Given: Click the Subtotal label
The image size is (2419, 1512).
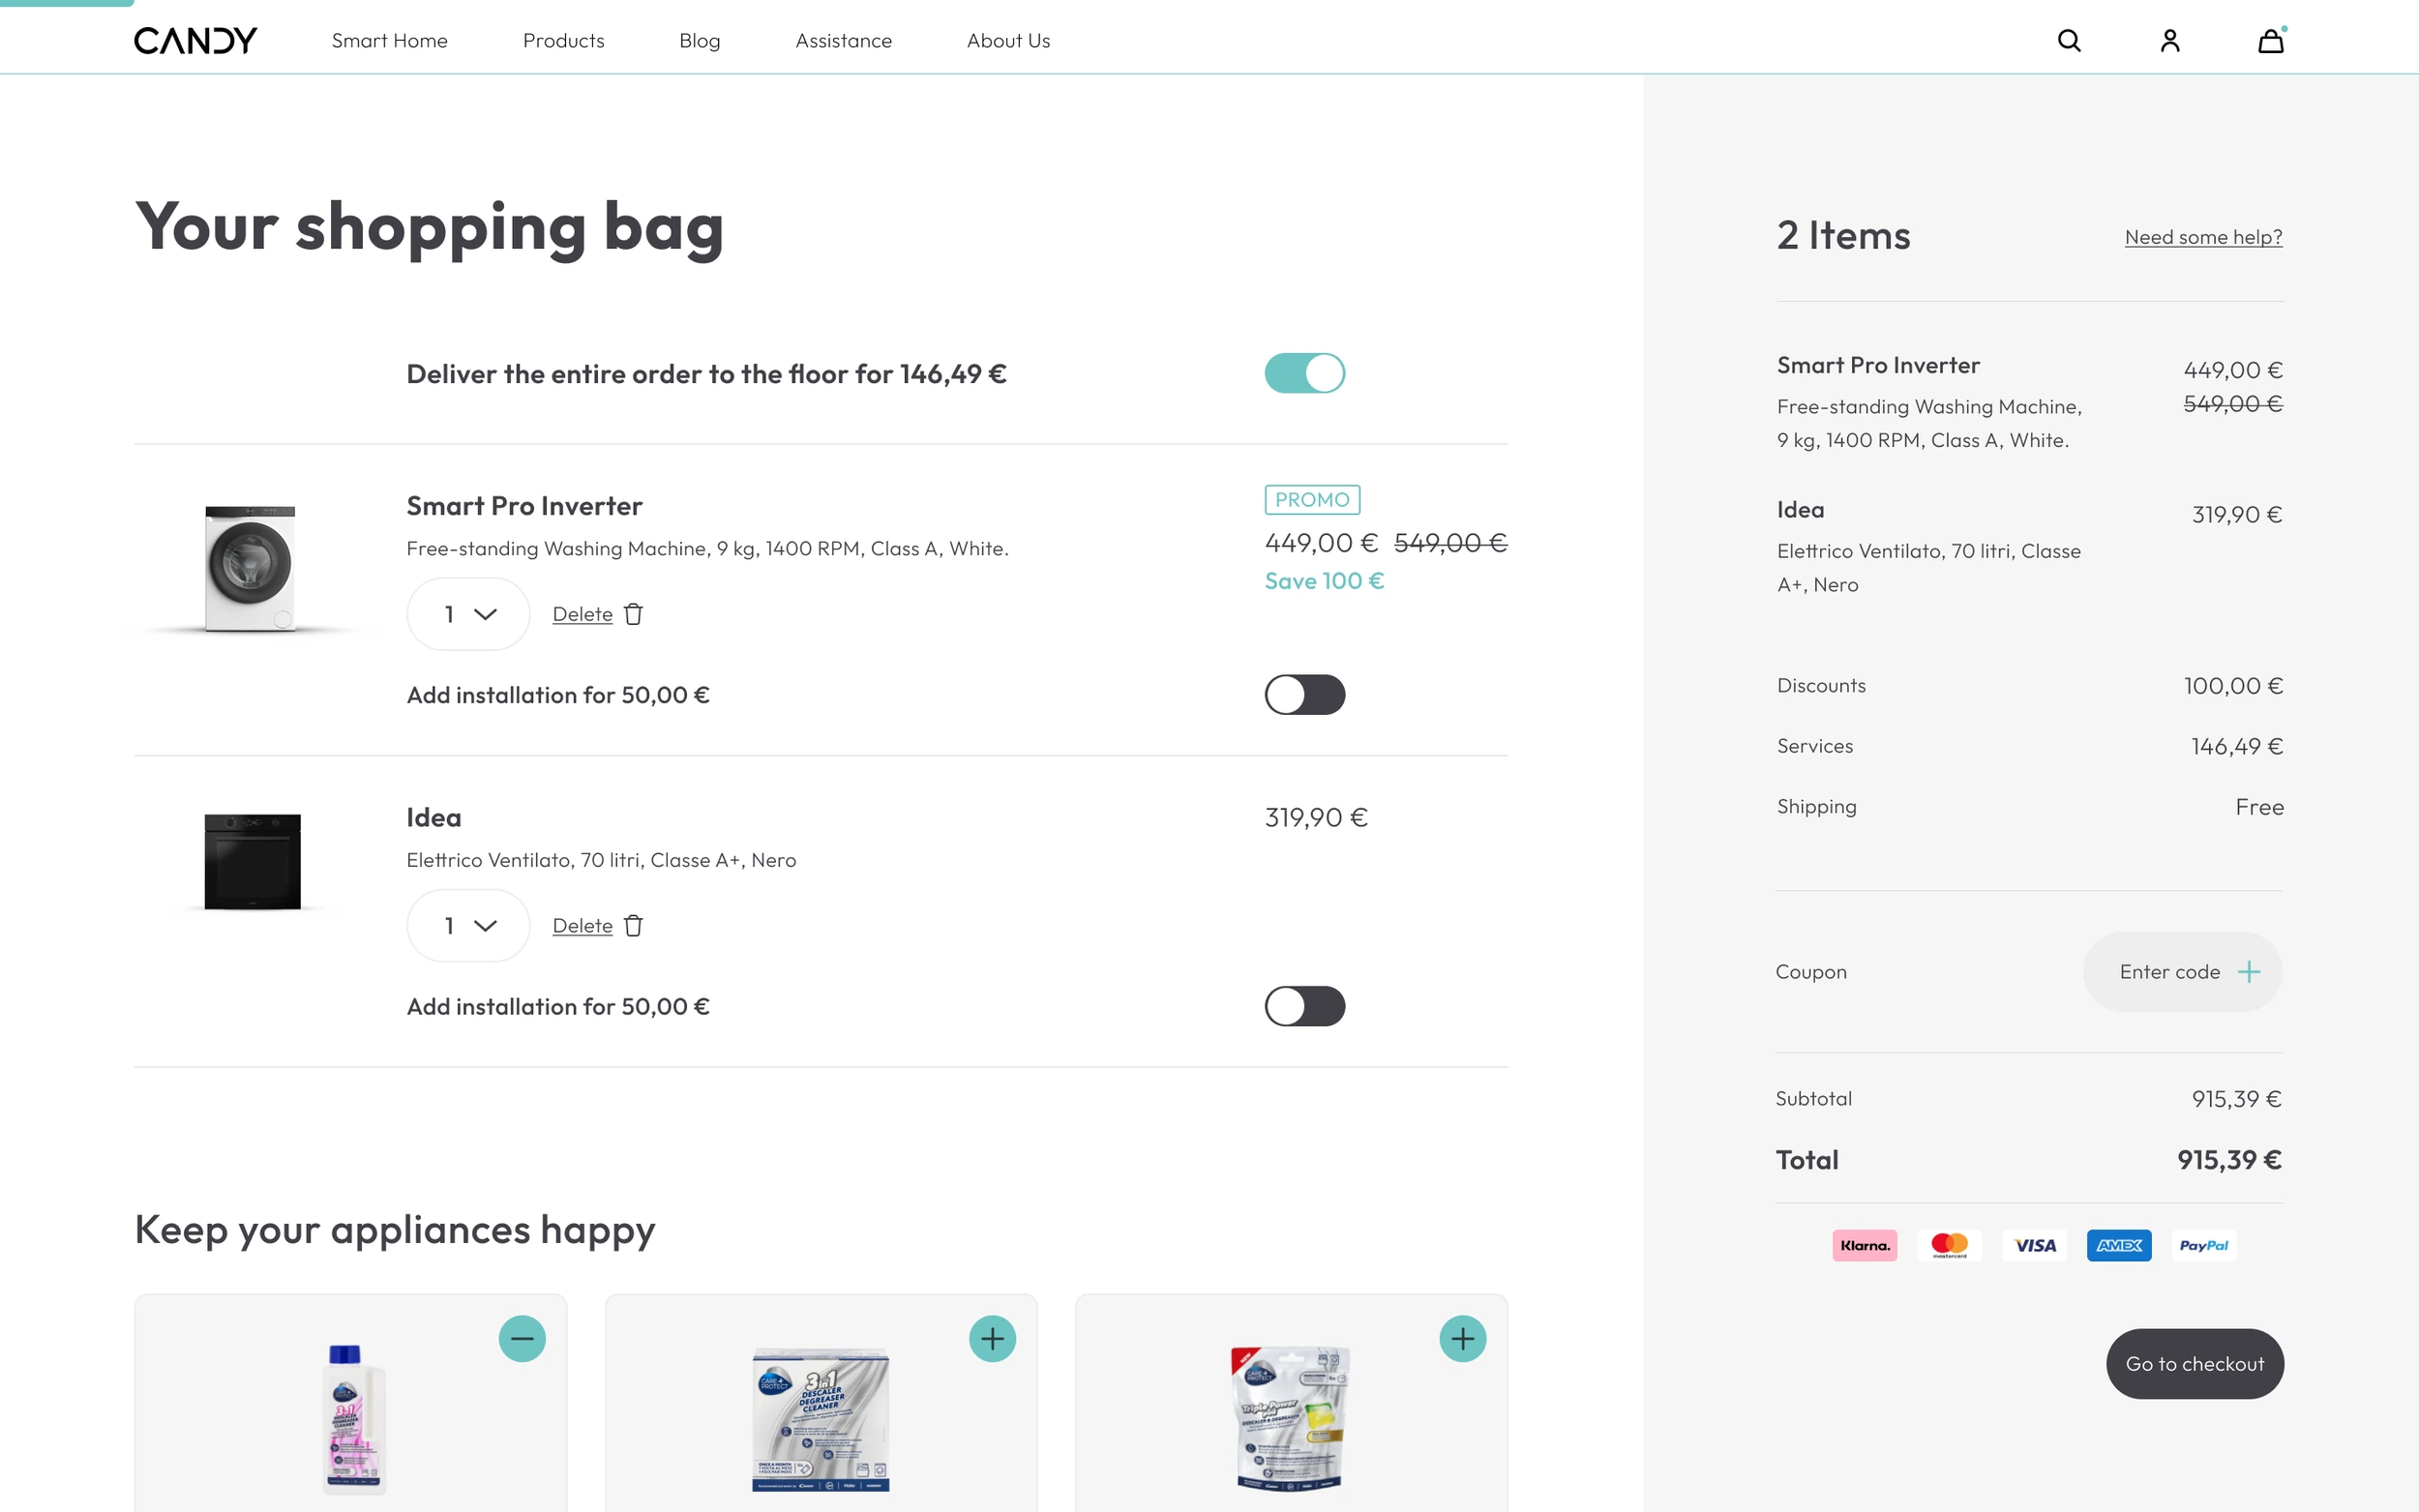Looking at the screenshot, I should pyautogui.click(x=1813, y=1099).
